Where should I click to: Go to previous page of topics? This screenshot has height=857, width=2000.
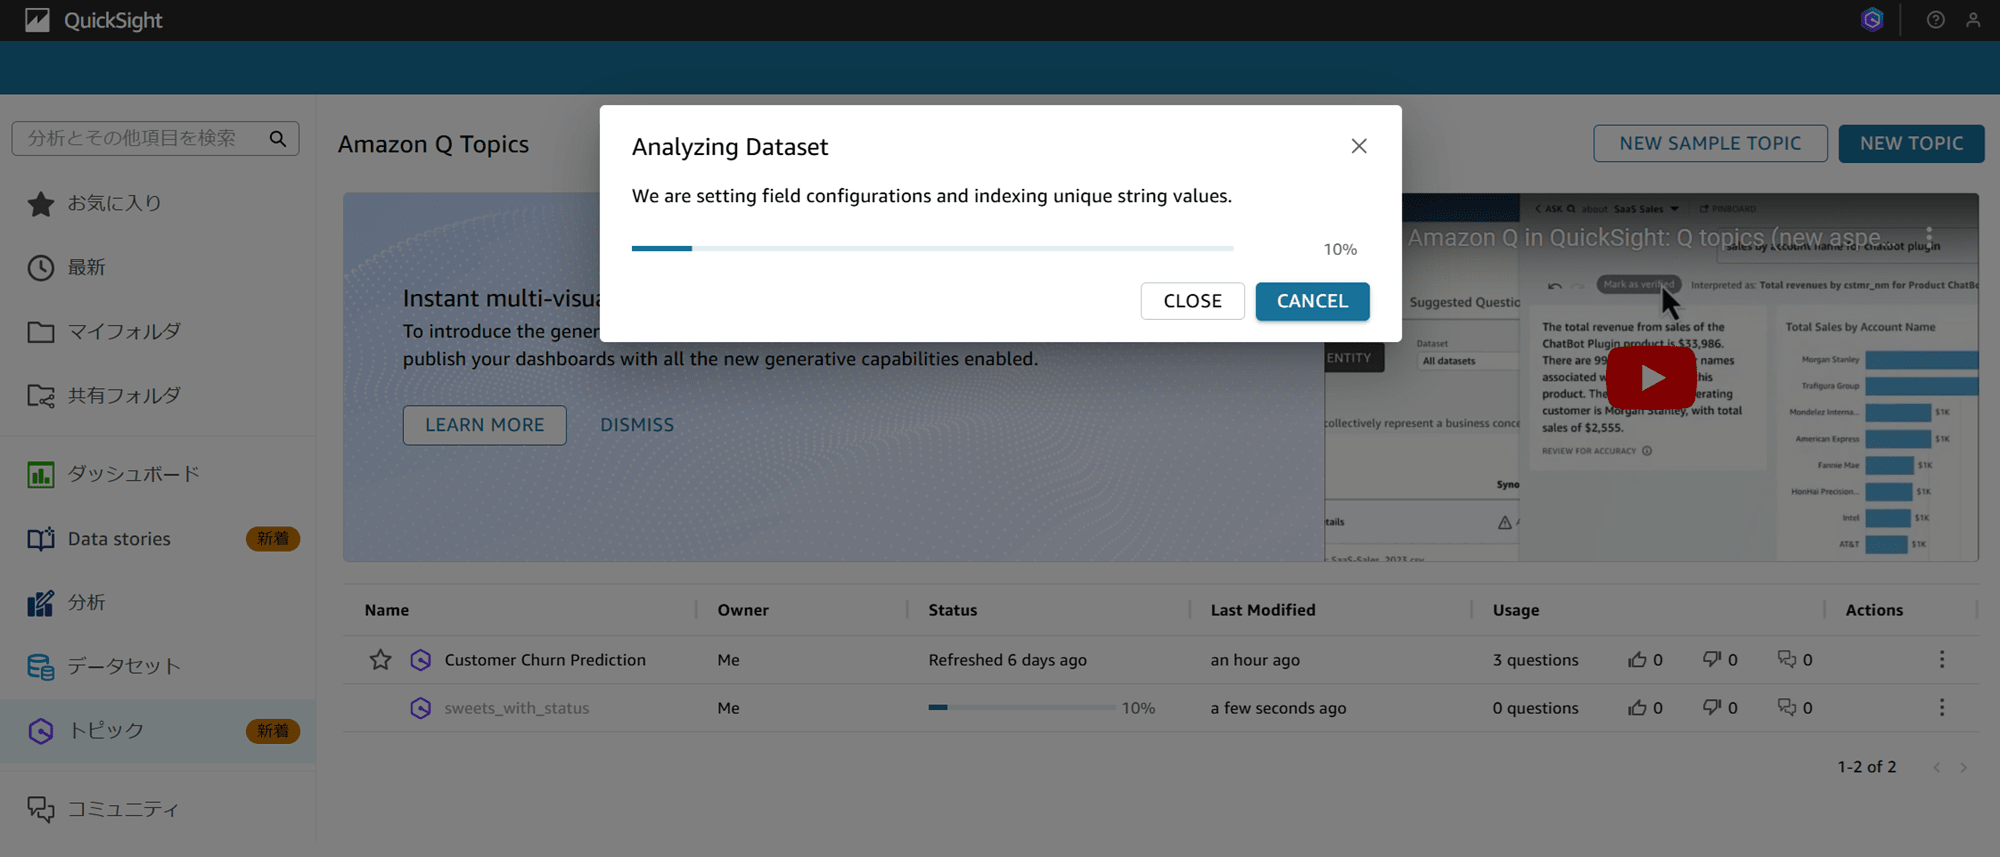point(1937,767)
